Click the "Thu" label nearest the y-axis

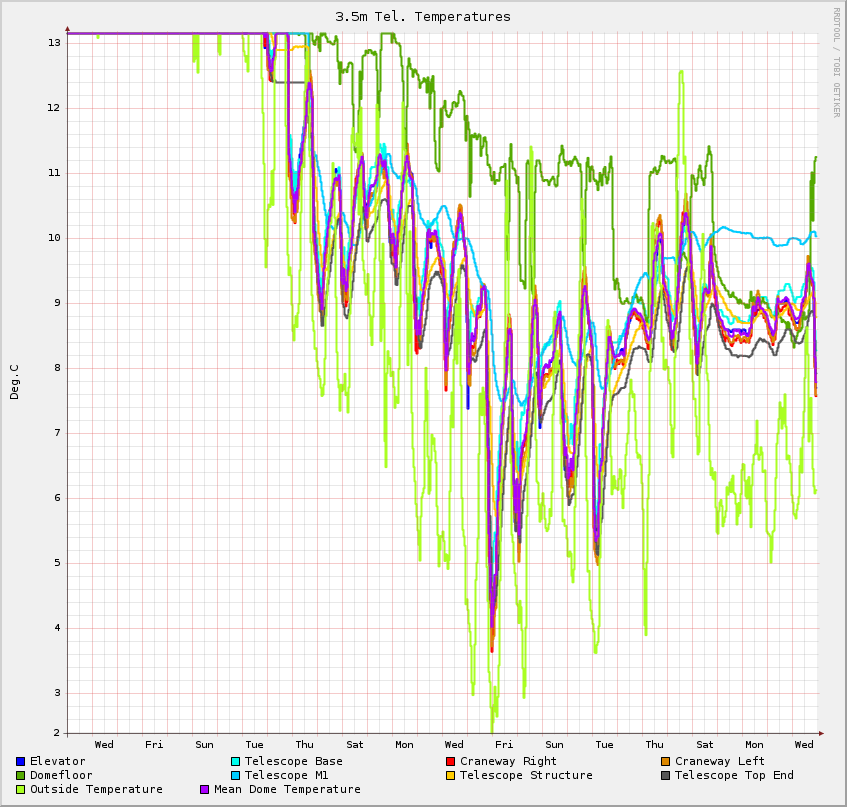pos(304,744)
